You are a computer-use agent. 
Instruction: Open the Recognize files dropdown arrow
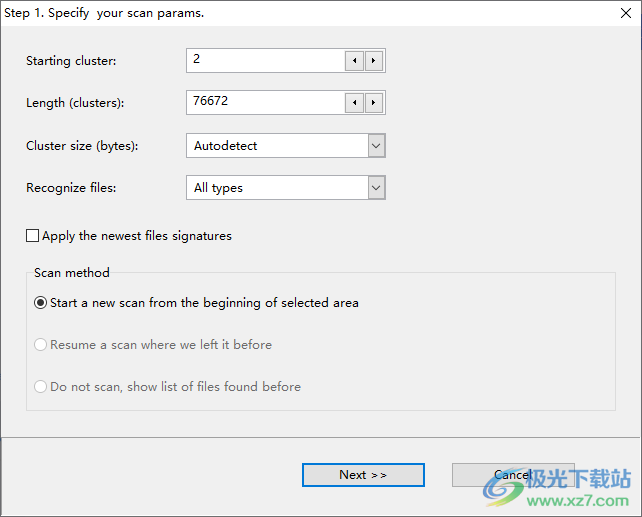pyautogui.click(x=376, y=188)
